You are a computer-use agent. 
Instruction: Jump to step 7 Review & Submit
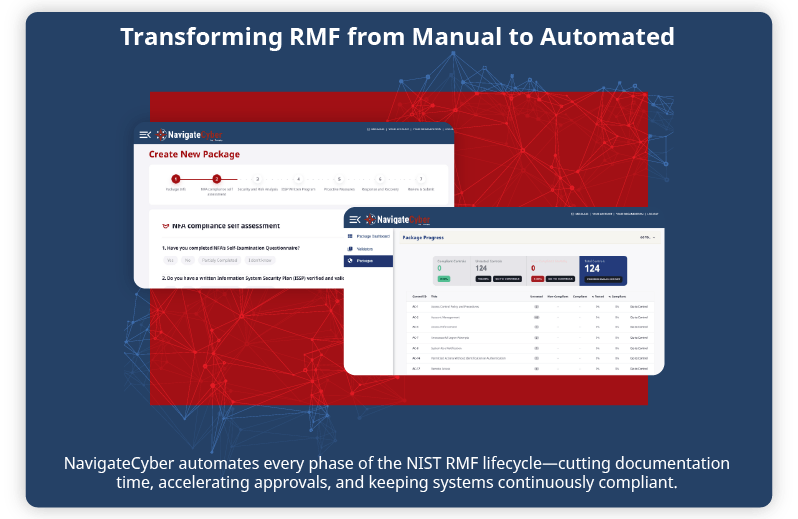click(420, 179)
